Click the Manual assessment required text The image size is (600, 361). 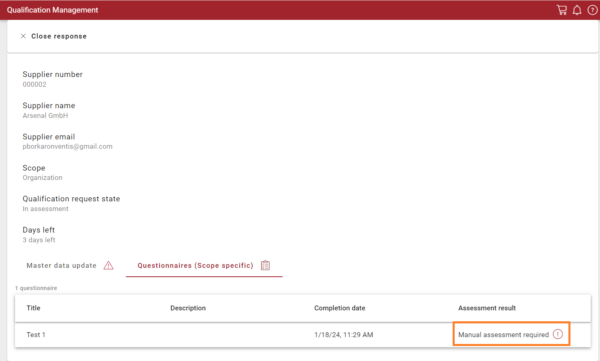[503, 335]
